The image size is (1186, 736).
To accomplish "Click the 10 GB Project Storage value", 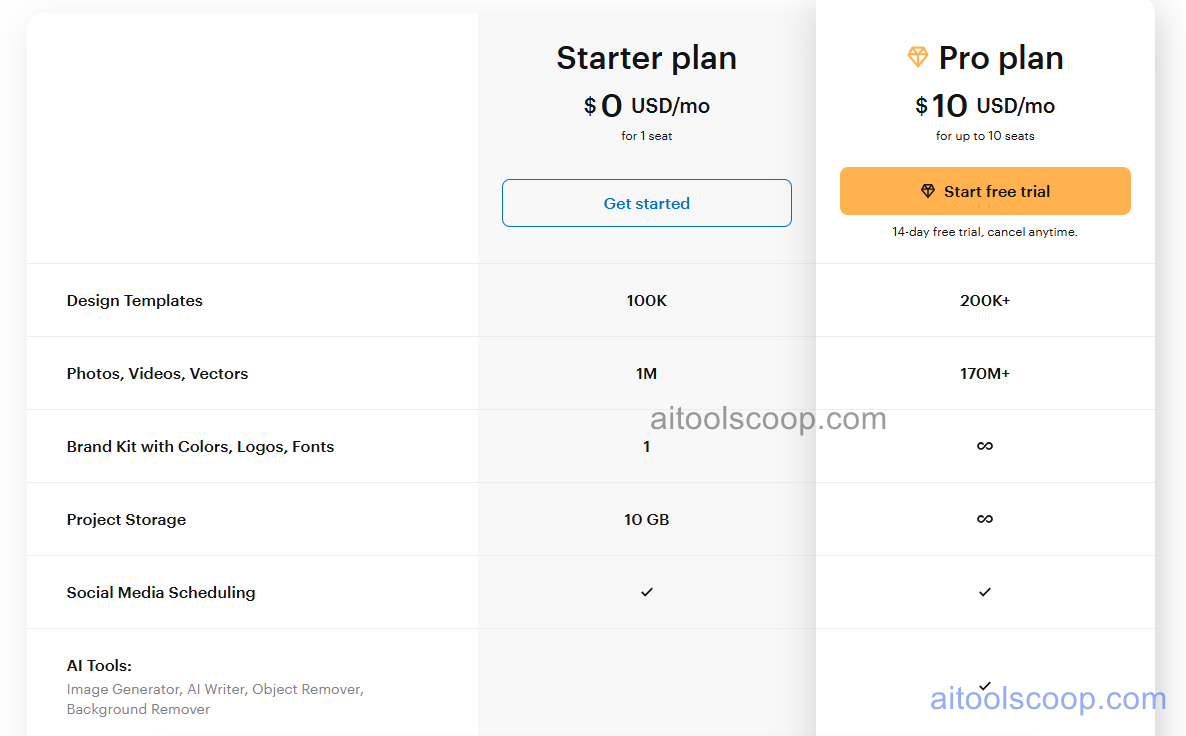I will pos(646,519).
